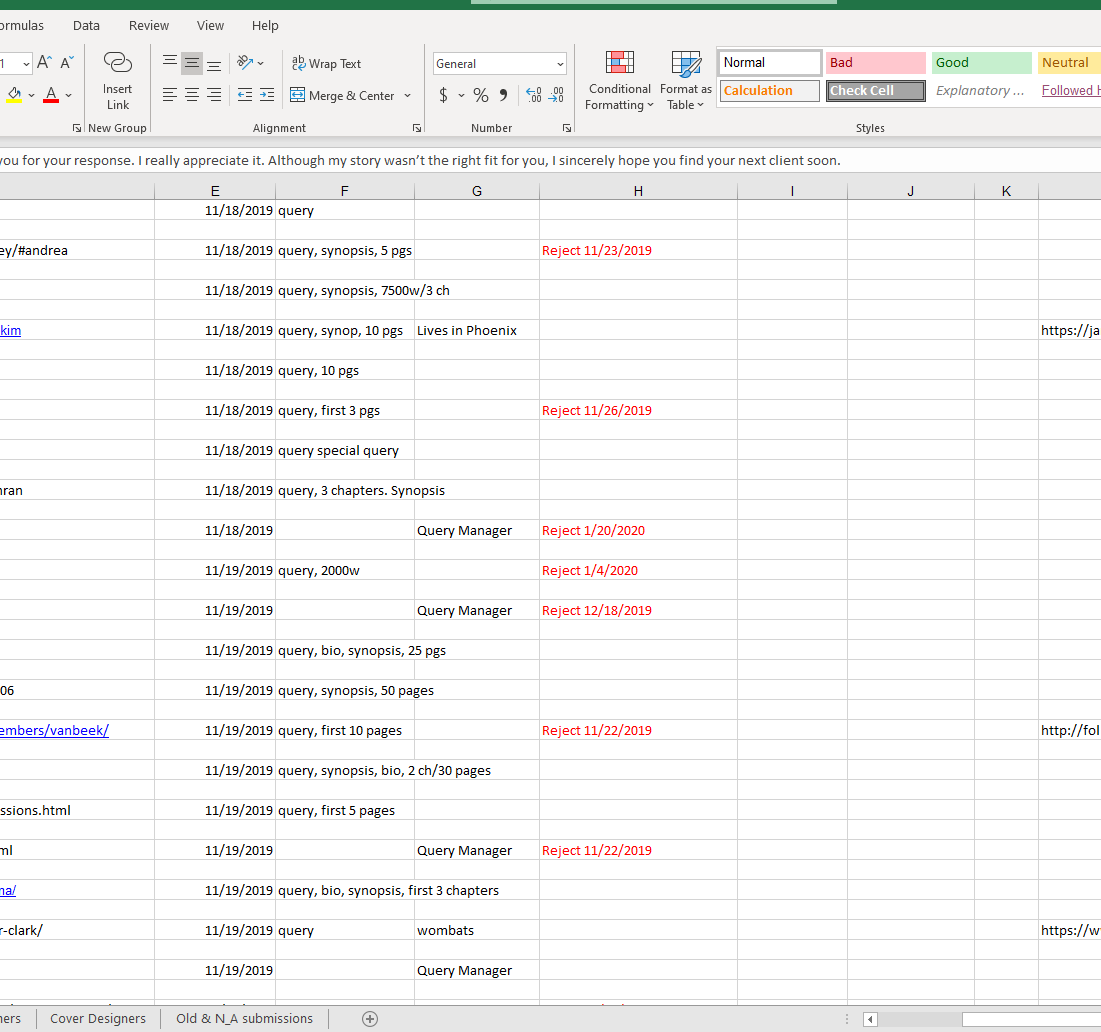The height and width of the screenshot is (1032, 1101).
Task: Add a new sheet with plus icon
Action: (370, 1019)
